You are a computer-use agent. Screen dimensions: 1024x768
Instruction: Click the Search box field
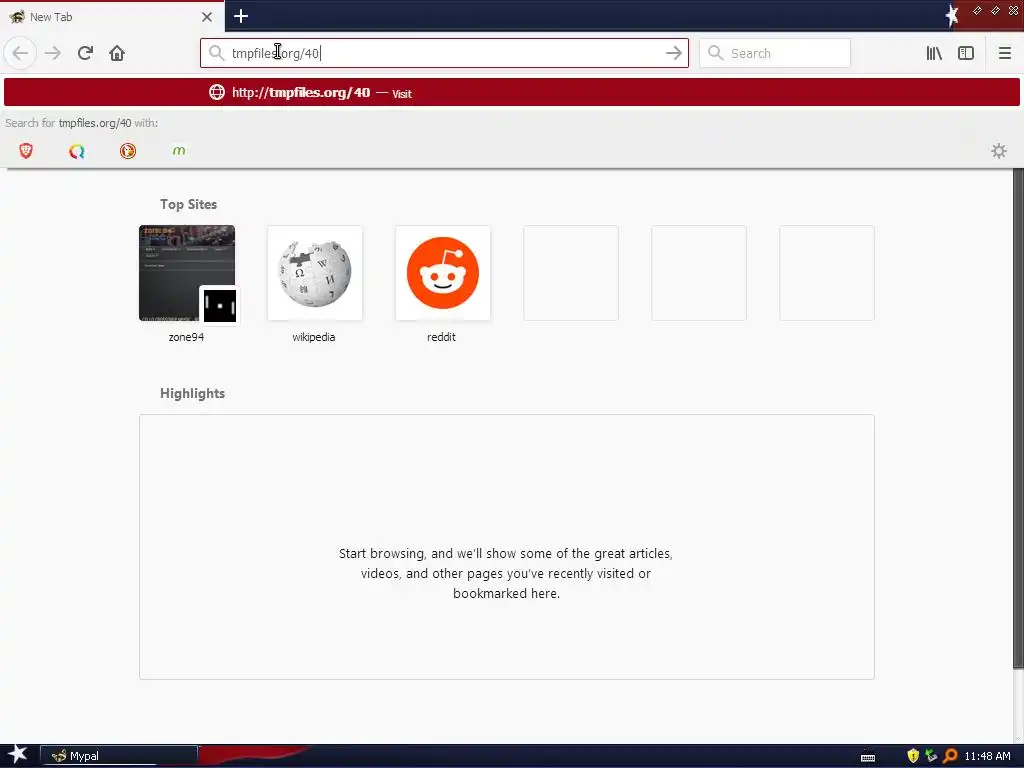tap(775, 53)
